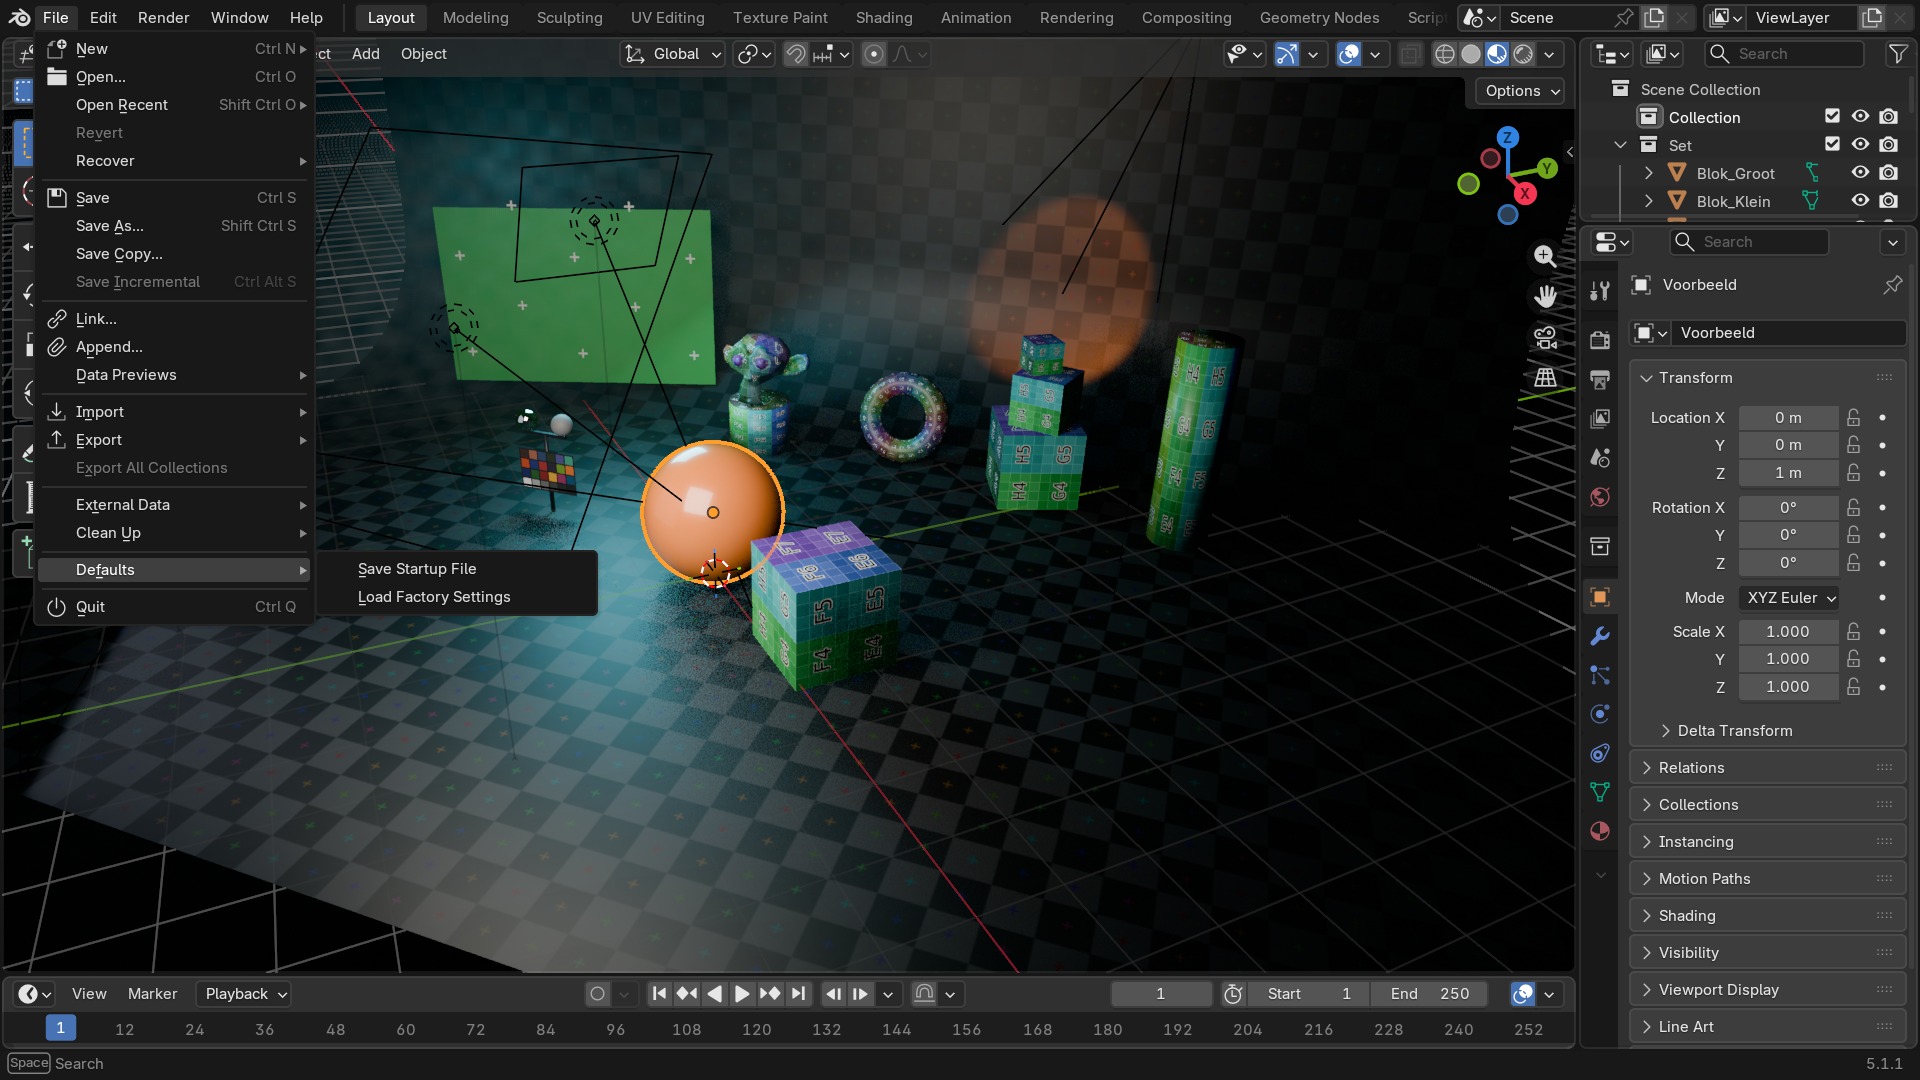Switch to the Shading workspace tab
The image size is (1920, 1080).
[x=884, y=18]
